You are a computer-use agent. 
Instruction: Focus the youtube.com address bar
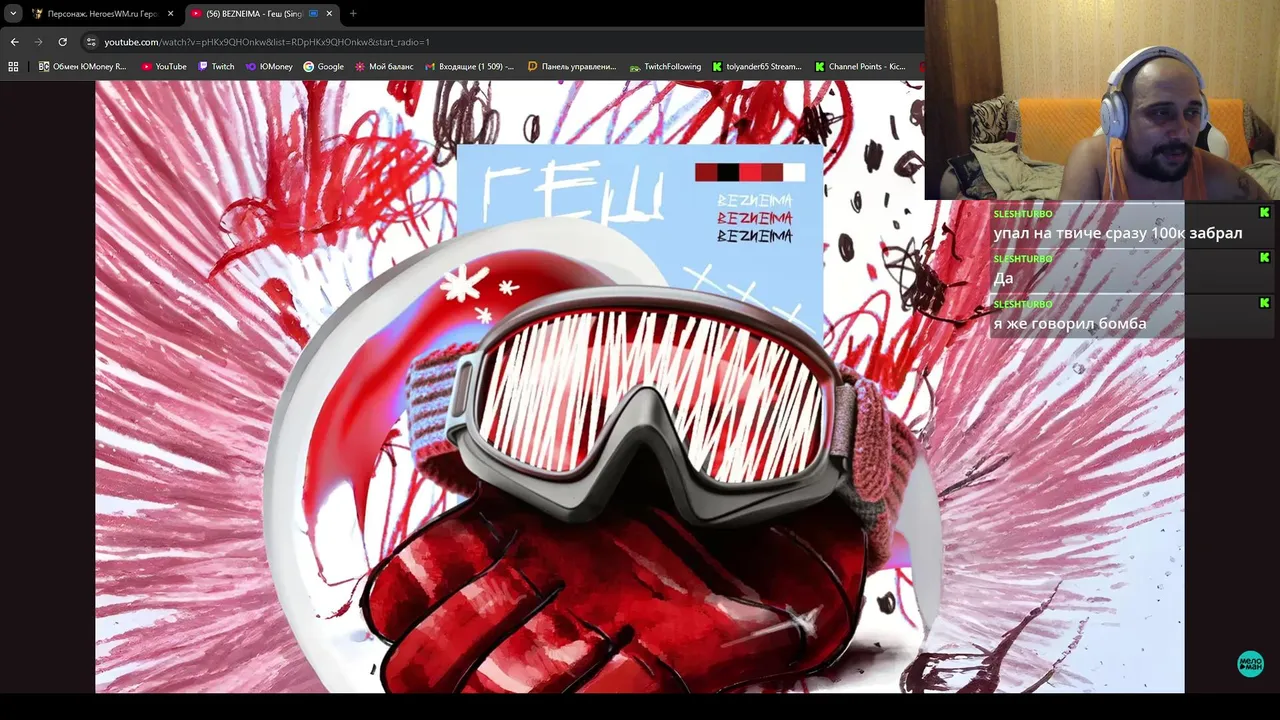click(x=500, y=42)
